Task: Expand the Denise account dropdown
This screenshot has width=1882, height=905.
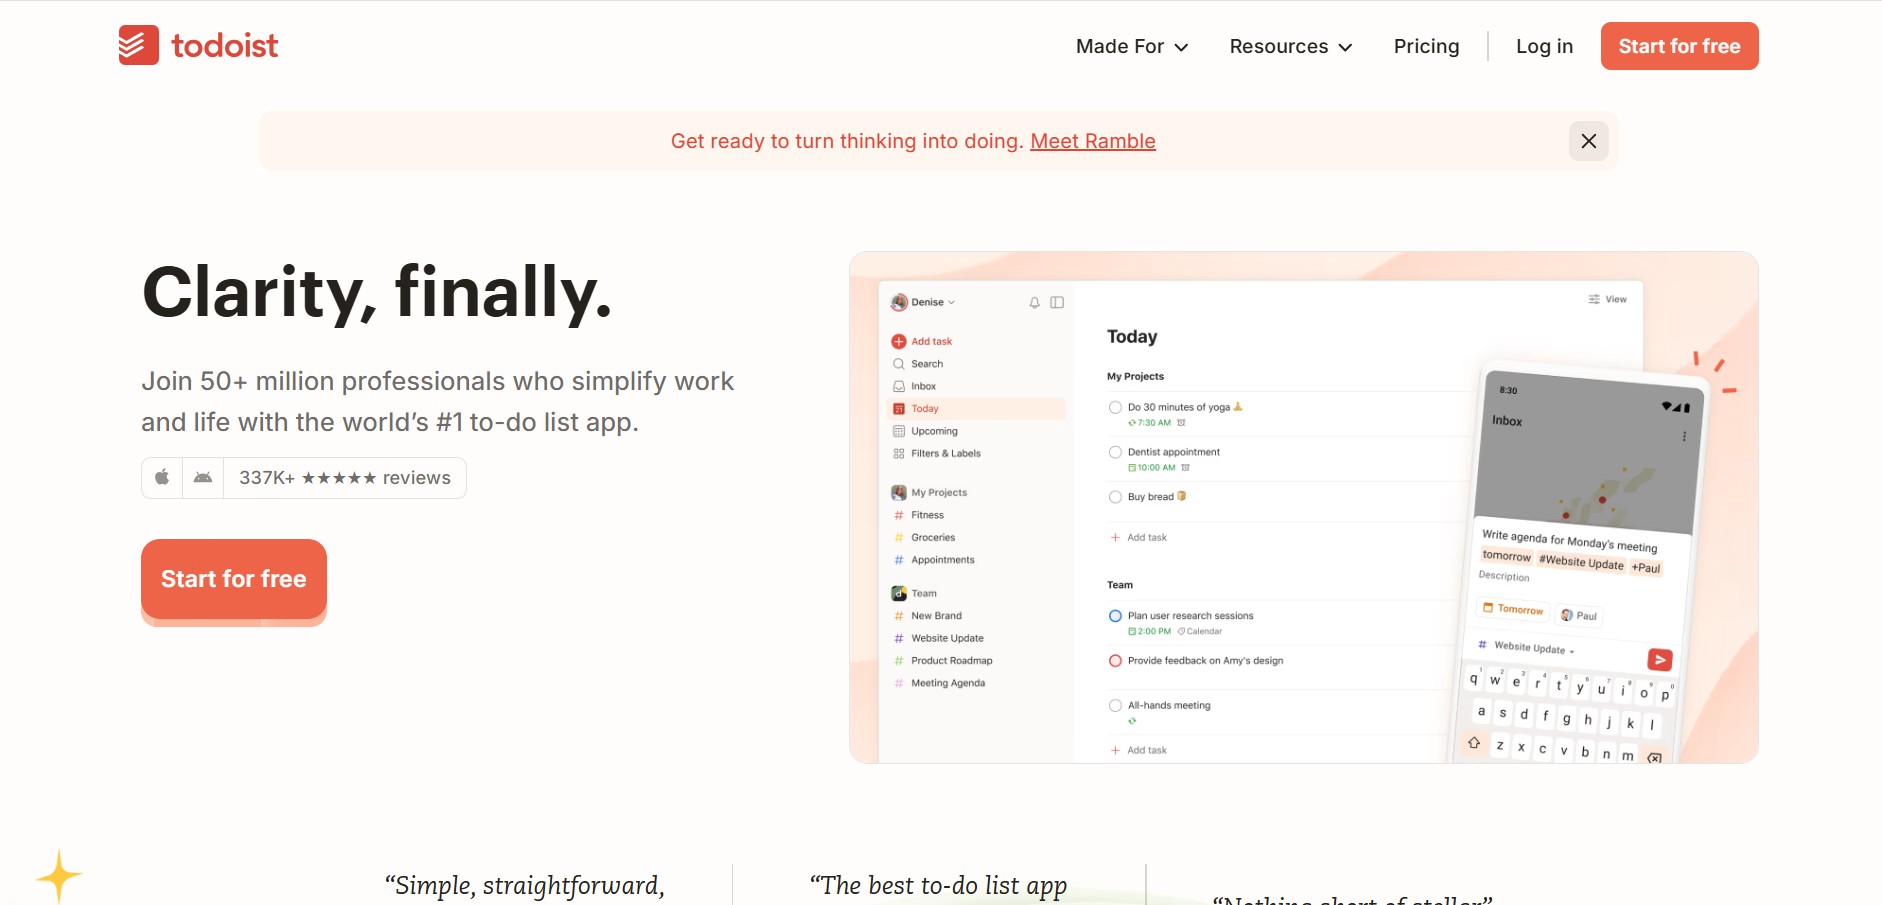Action: [924, 302]
